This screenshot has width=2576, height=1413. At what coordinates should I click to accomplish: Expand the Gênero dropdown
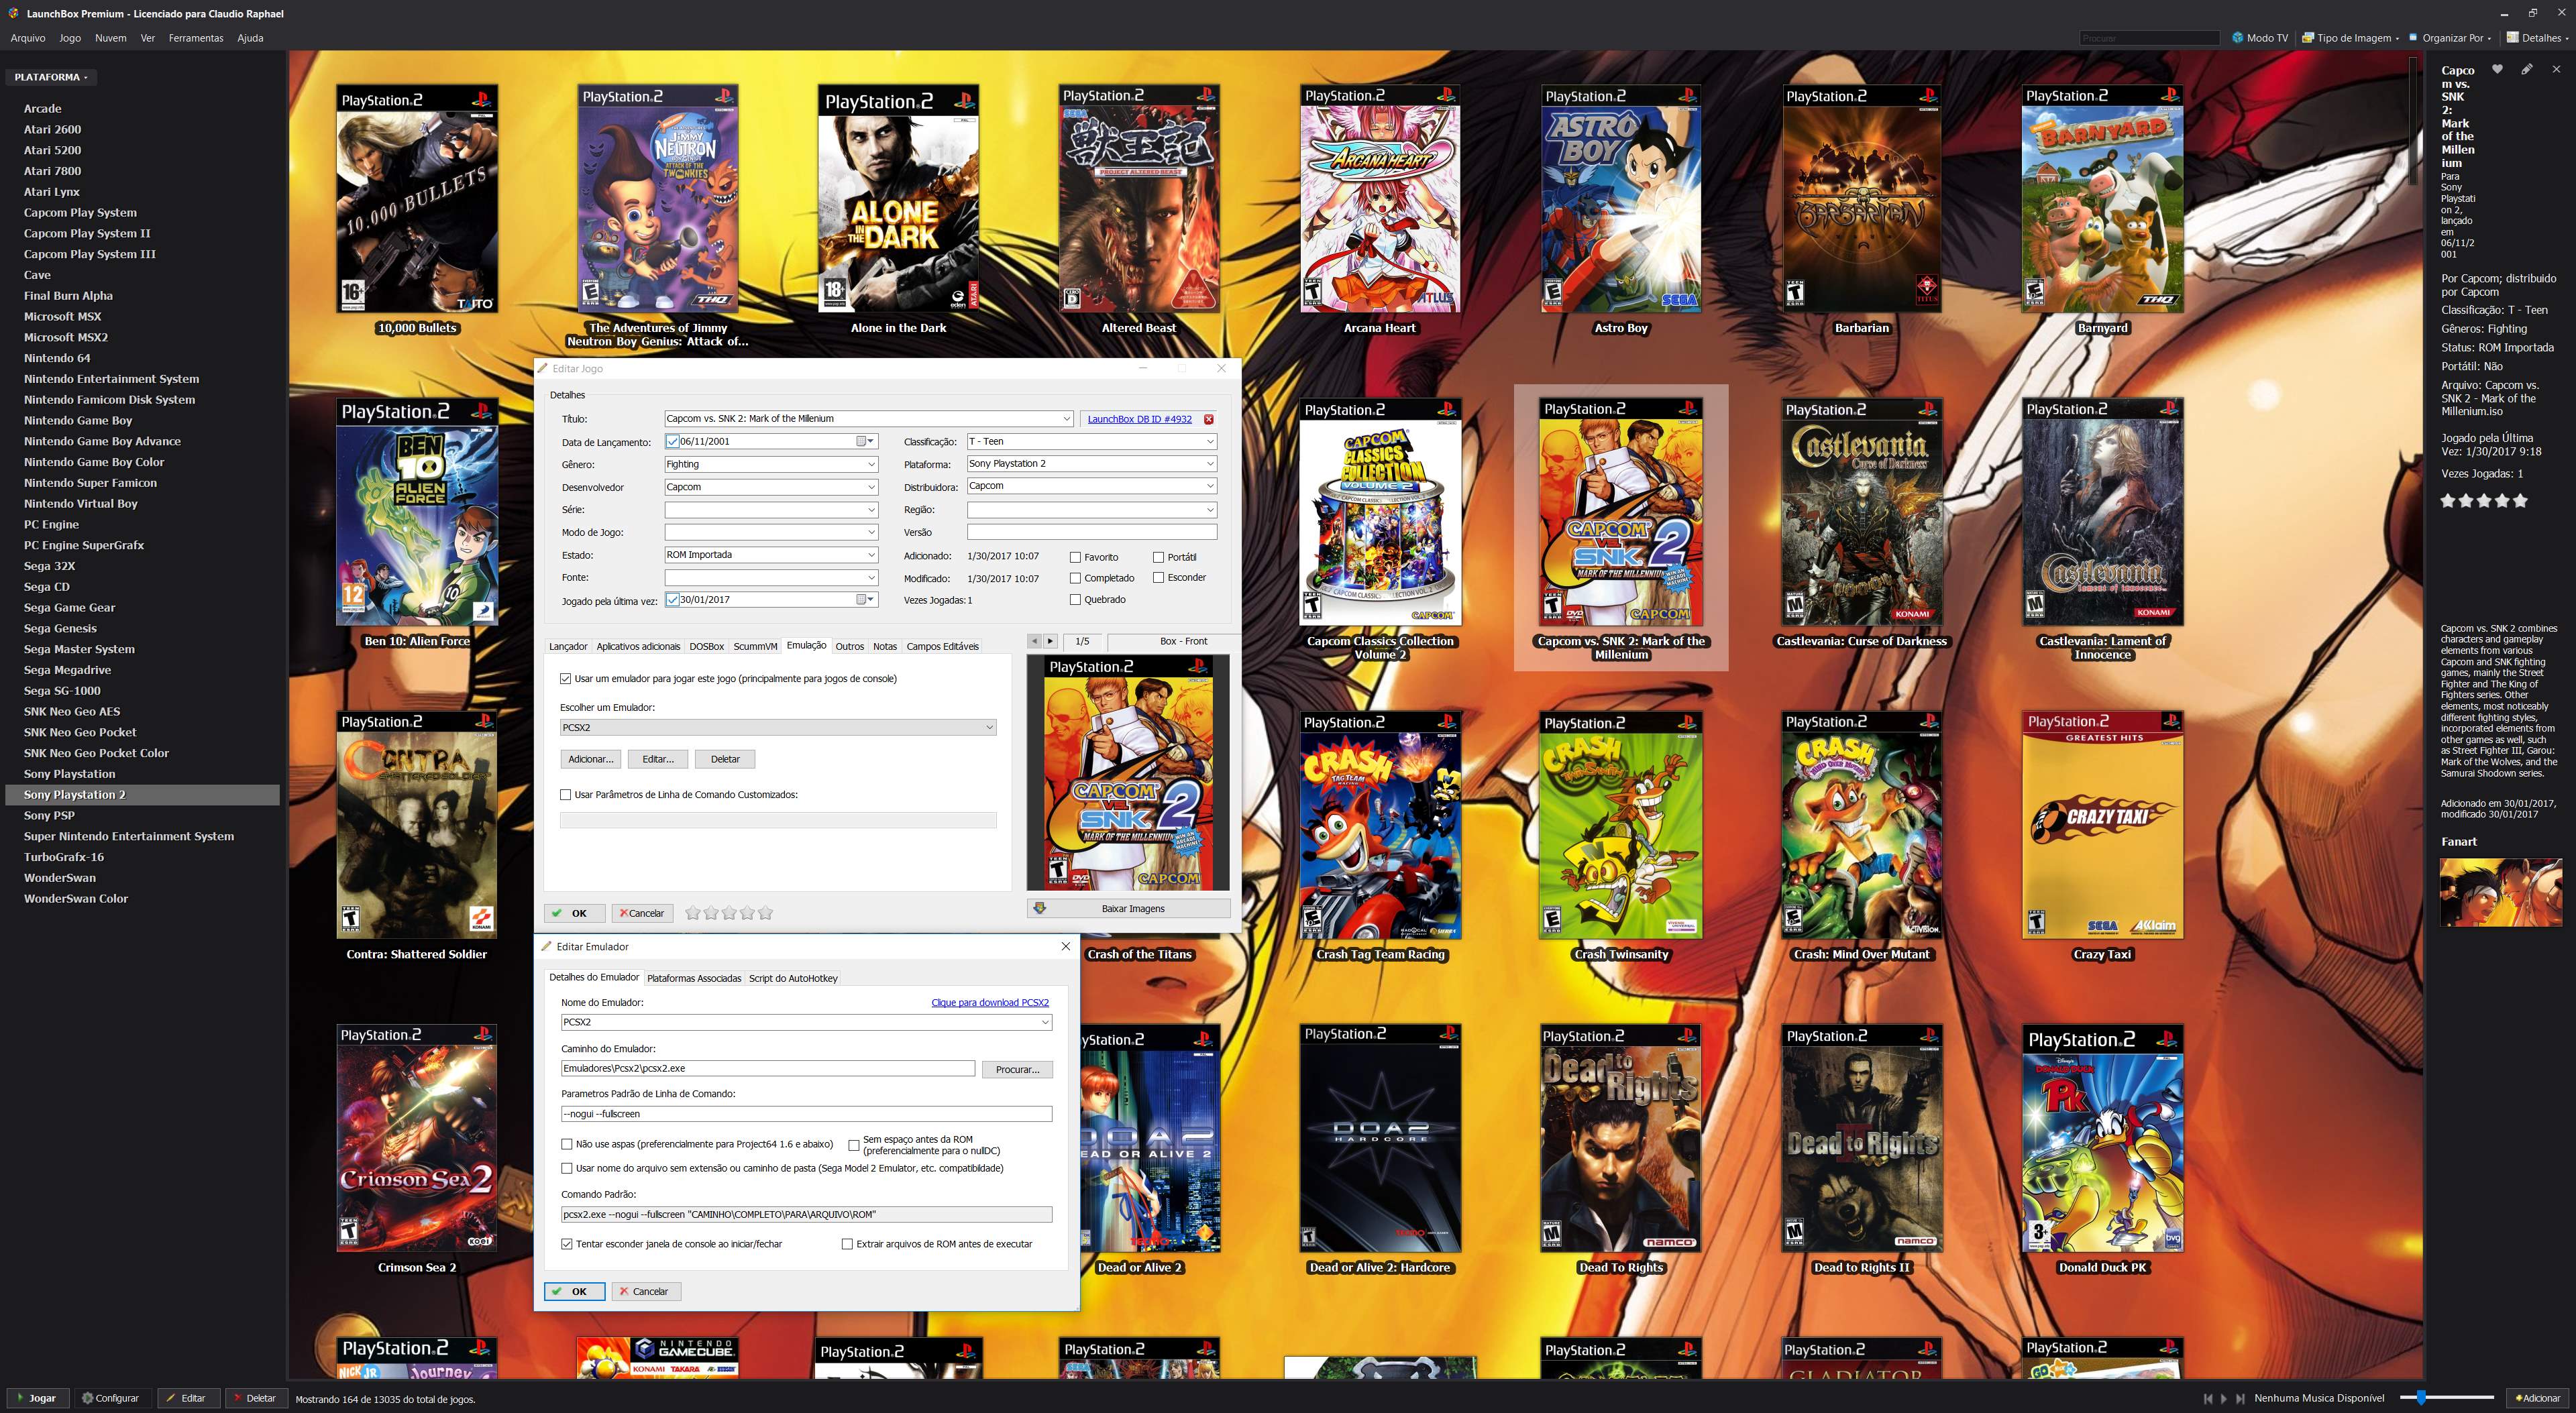pyautogui.click(x=871, y=464)
